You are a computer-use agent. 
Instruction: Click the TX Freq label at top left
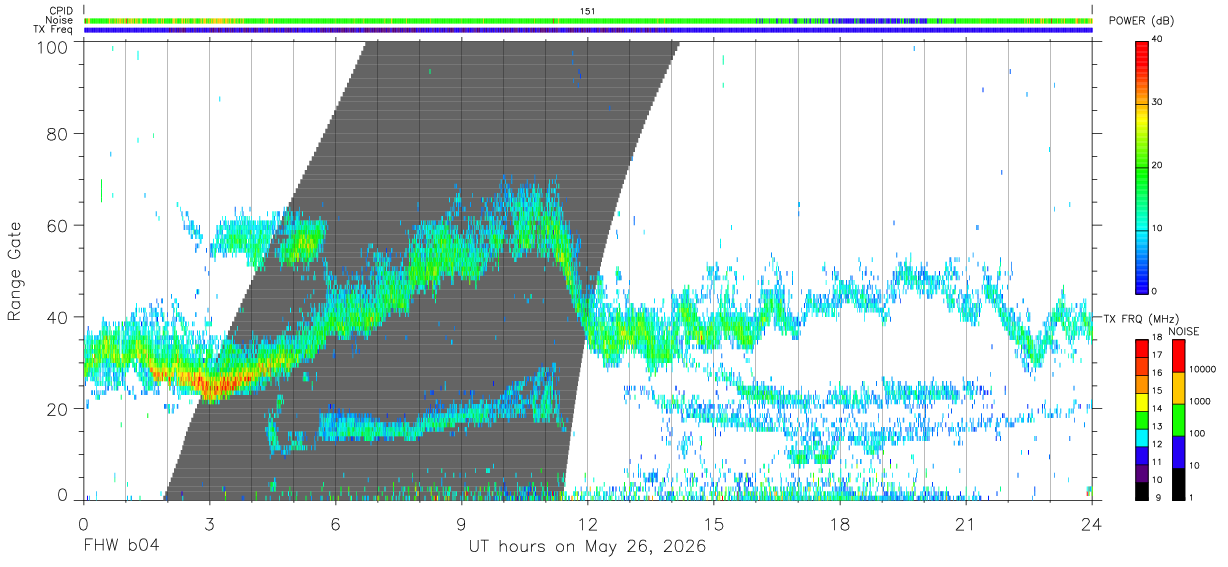point(55,29)
